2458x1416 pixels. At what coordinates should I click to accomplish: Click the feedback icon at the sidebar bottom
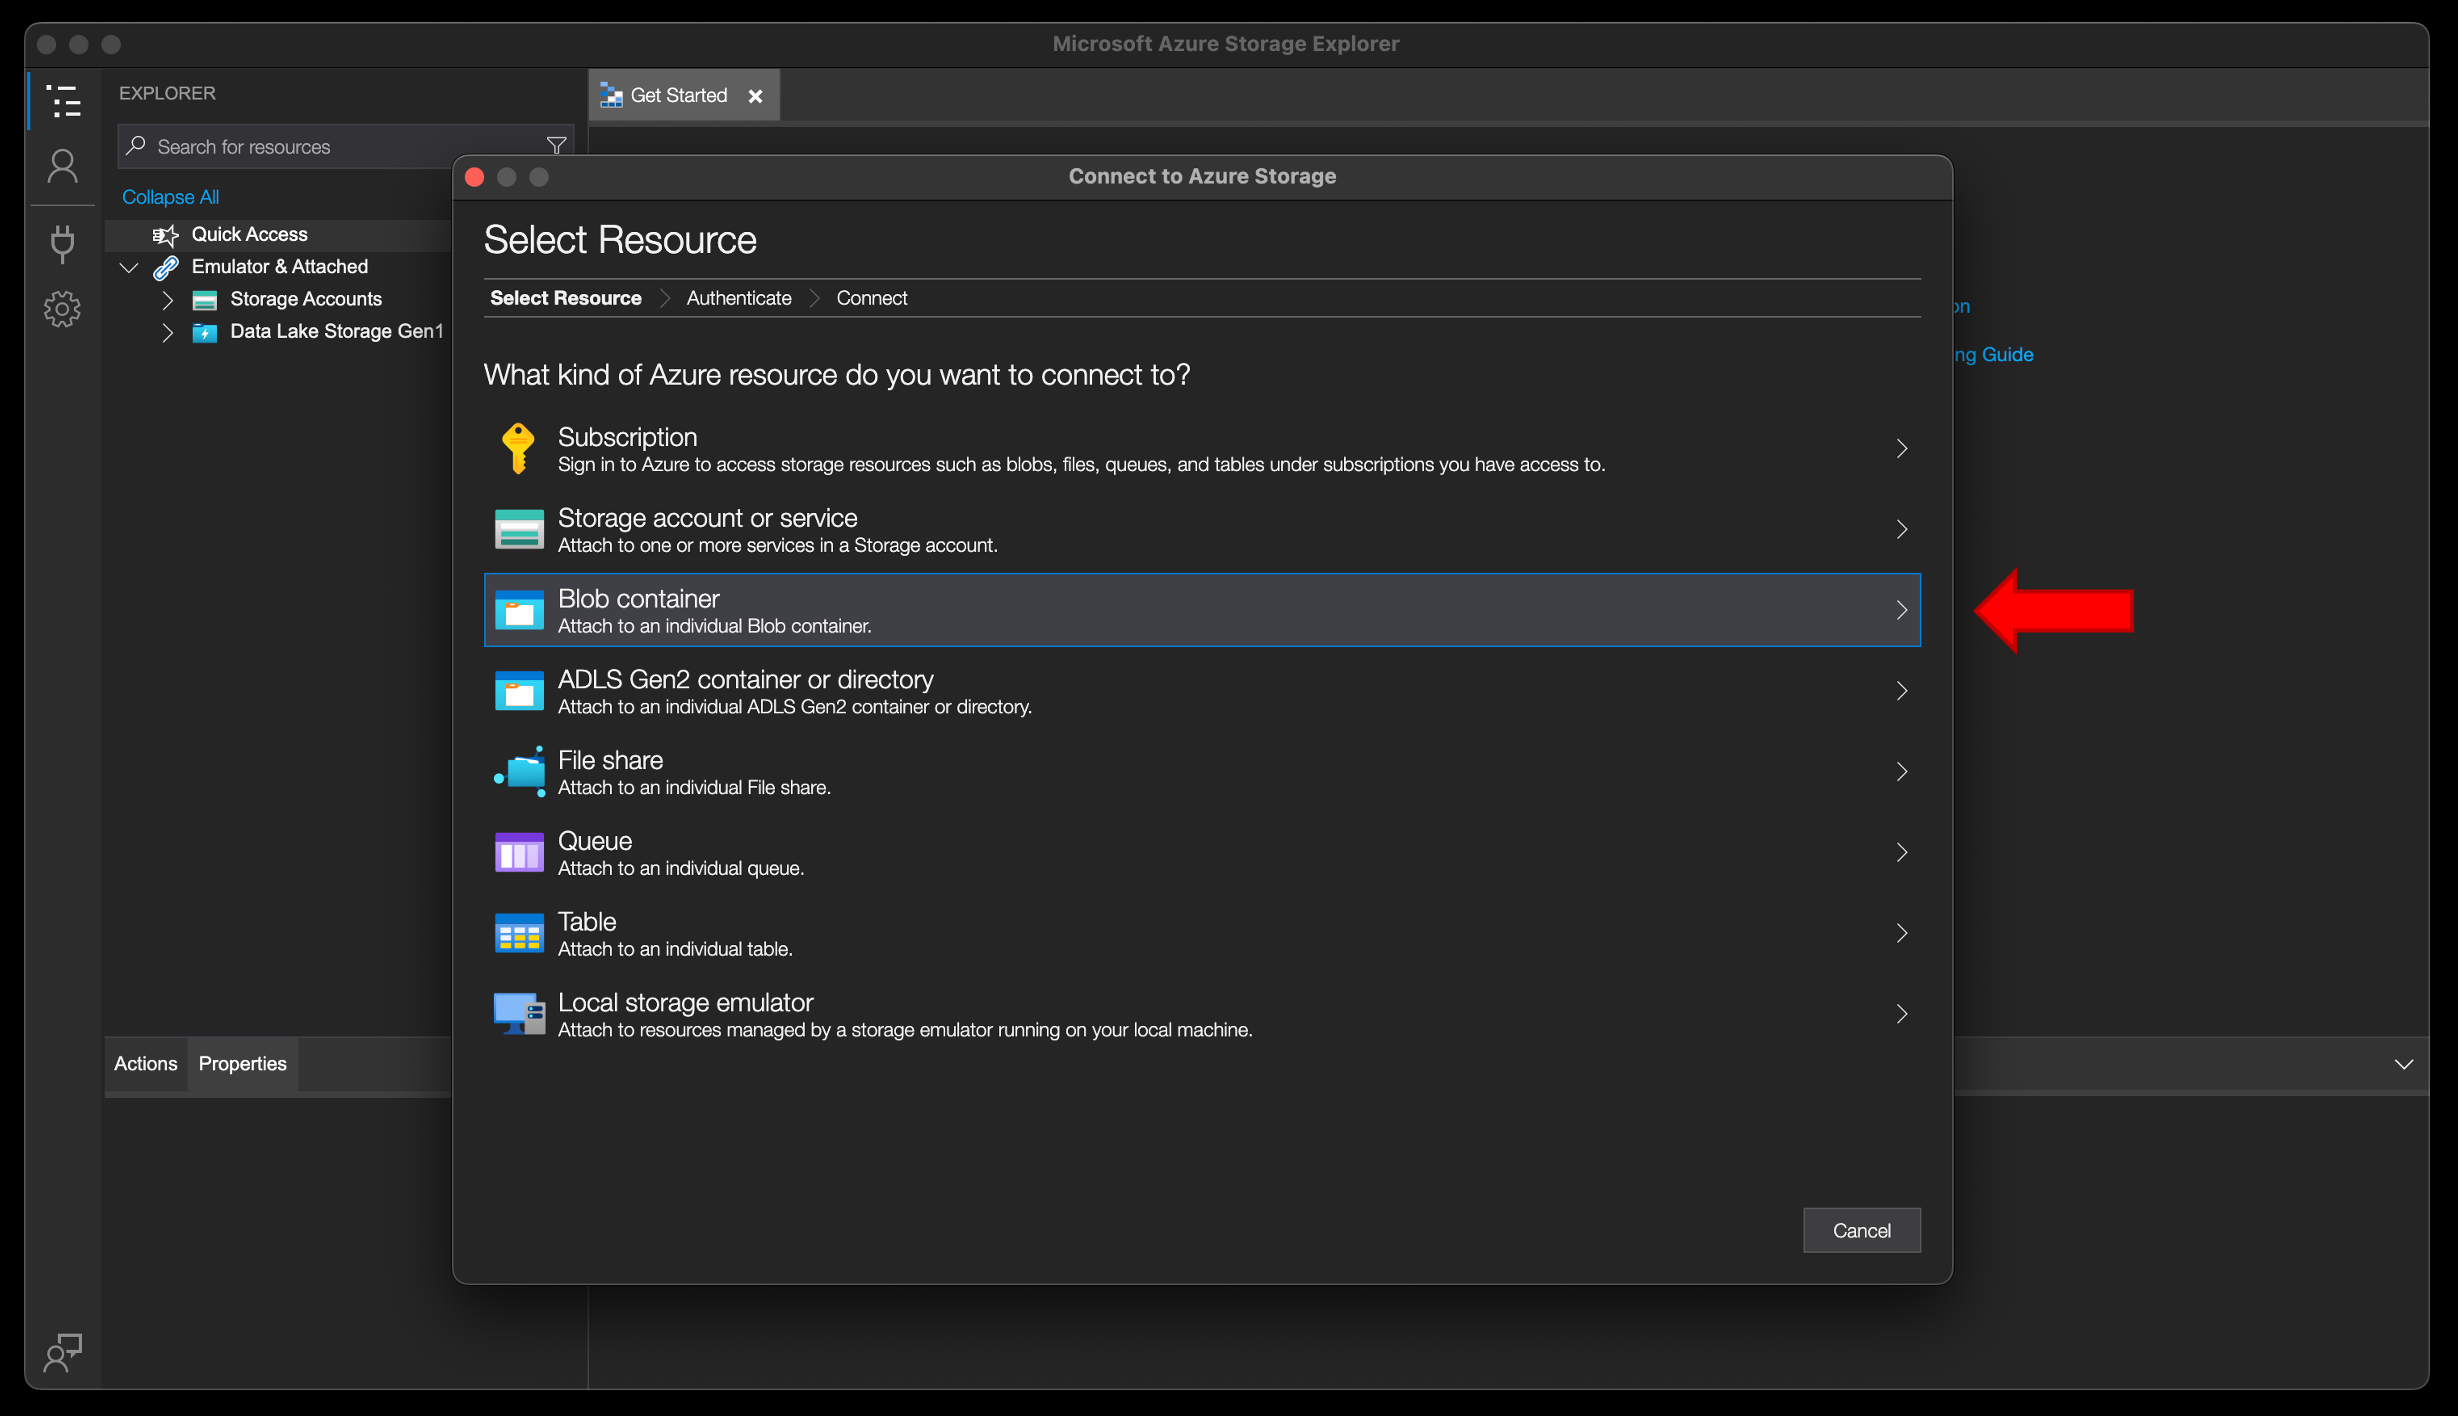(x=63, y=1352)
